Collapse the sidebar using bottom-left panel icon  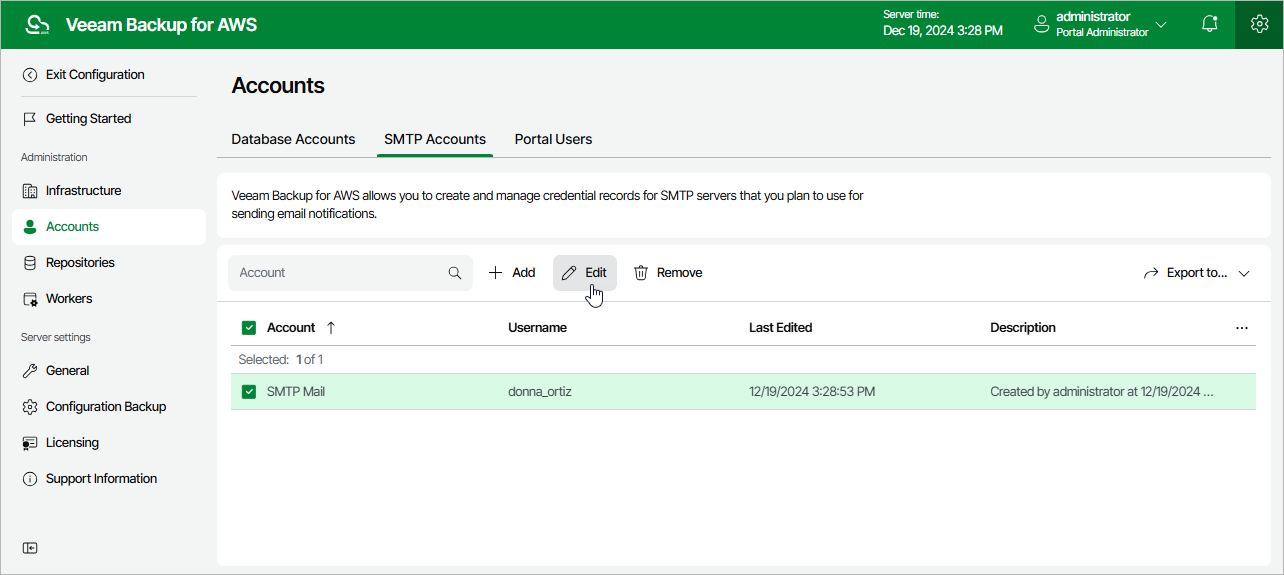point(30,548)
